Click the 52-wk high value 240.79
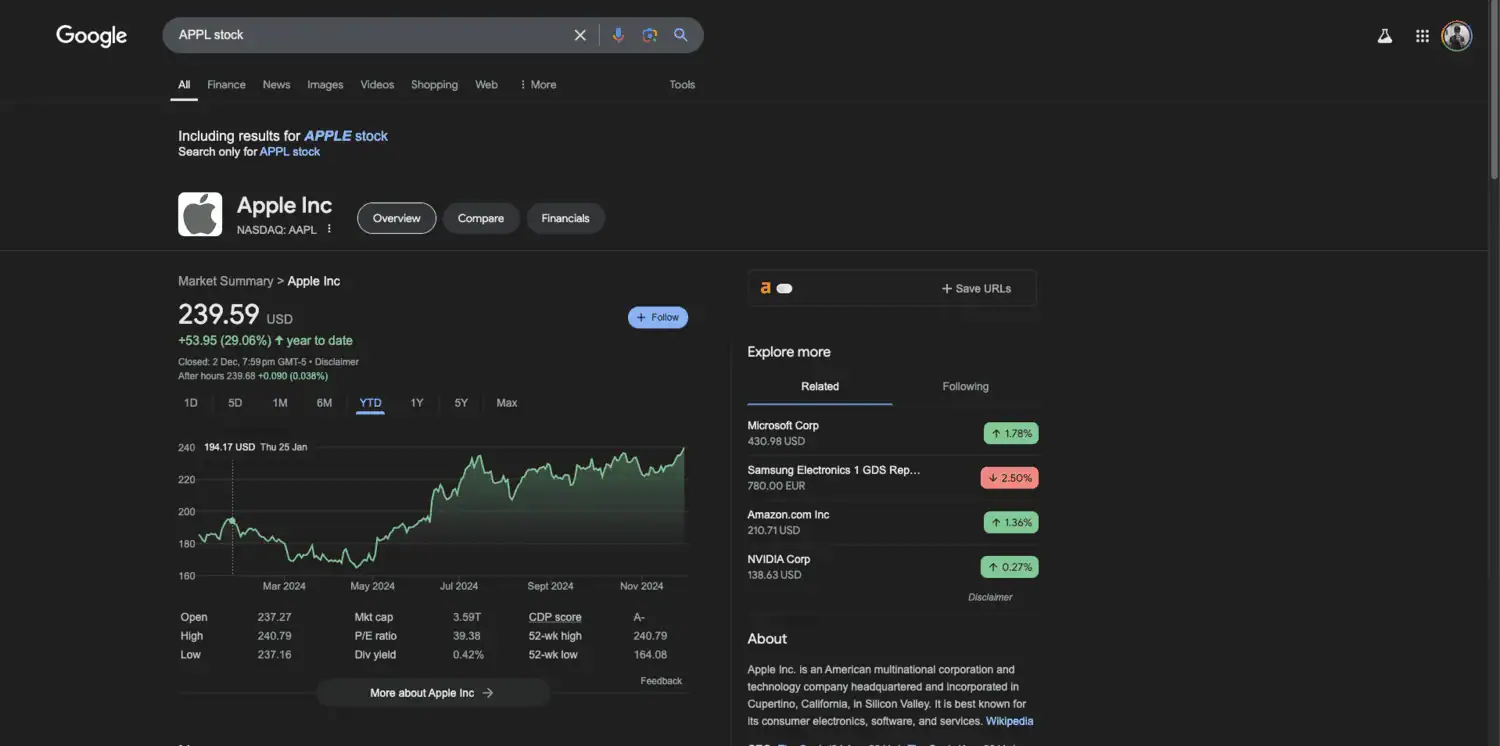This screenshot has width=1500, height=746. 650,636
